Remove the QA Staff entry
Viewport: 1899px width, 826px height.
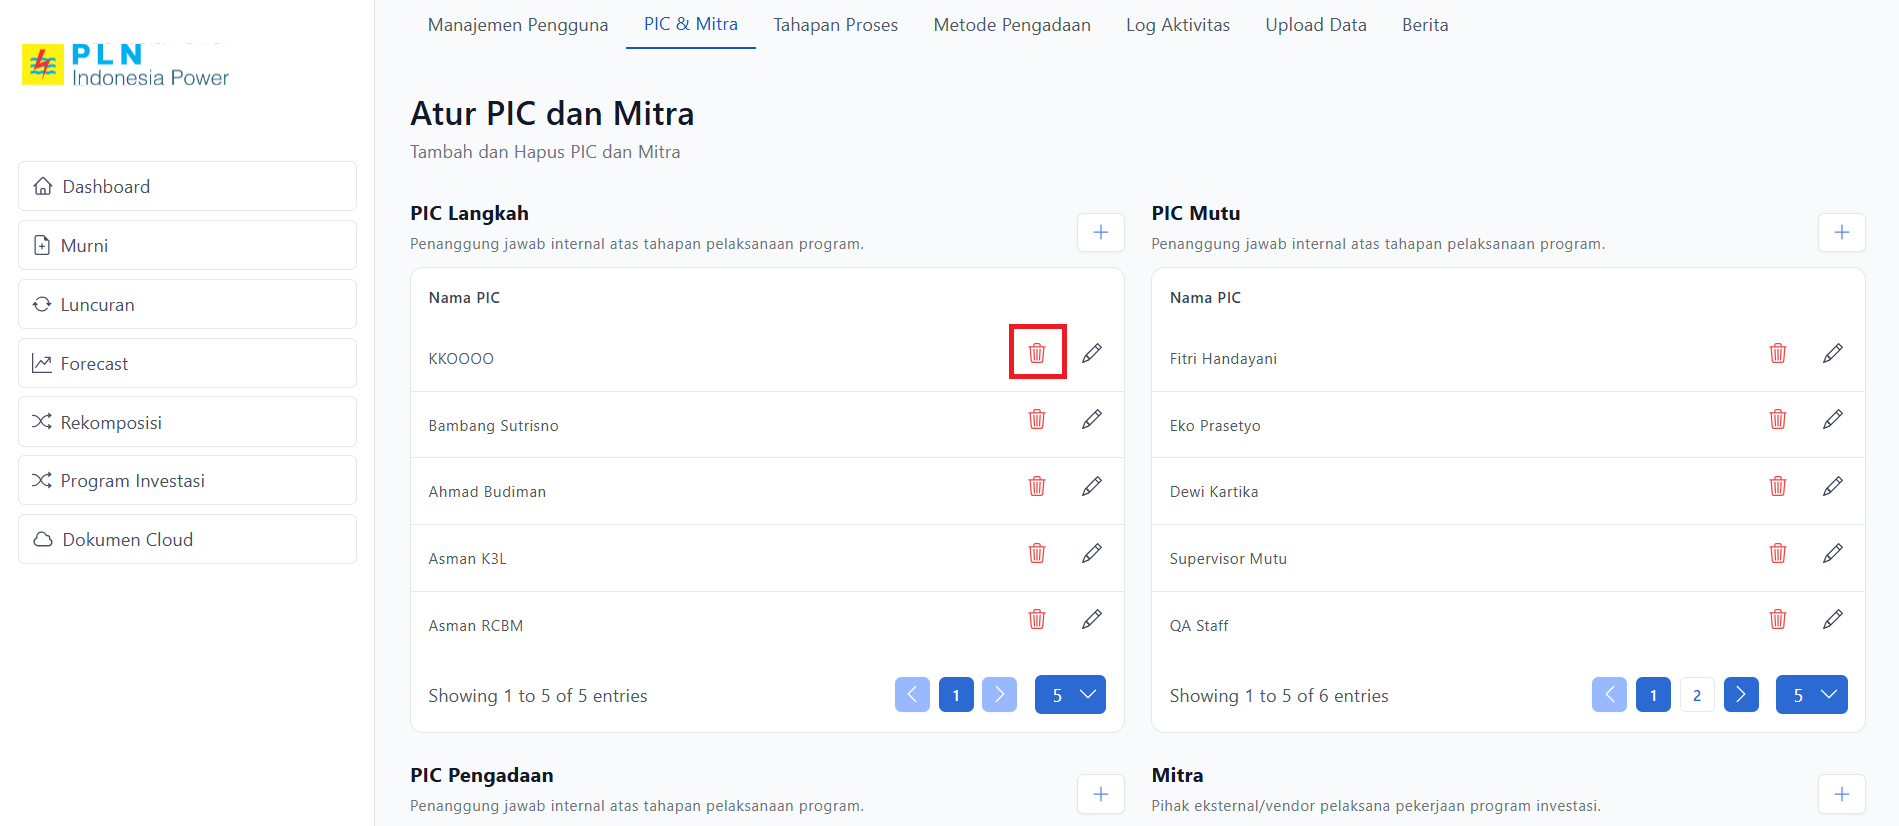click(x=1777, y=620)
